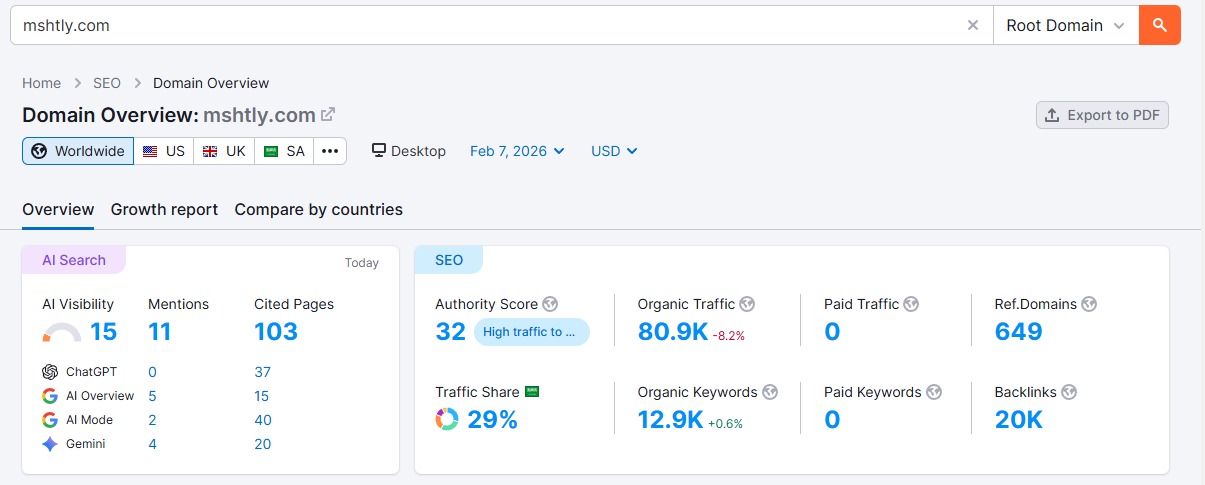
Task: Open the Traffic Share value 29%
Action: (493, 420)
